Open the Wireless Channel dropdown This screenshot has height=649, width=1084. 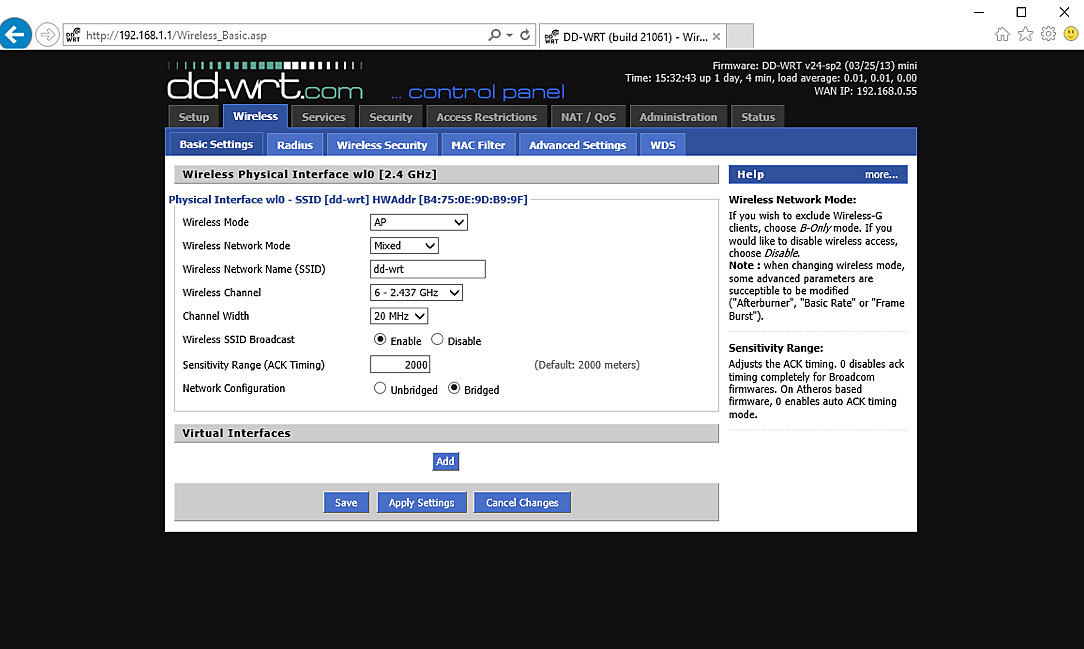[416, 292]
